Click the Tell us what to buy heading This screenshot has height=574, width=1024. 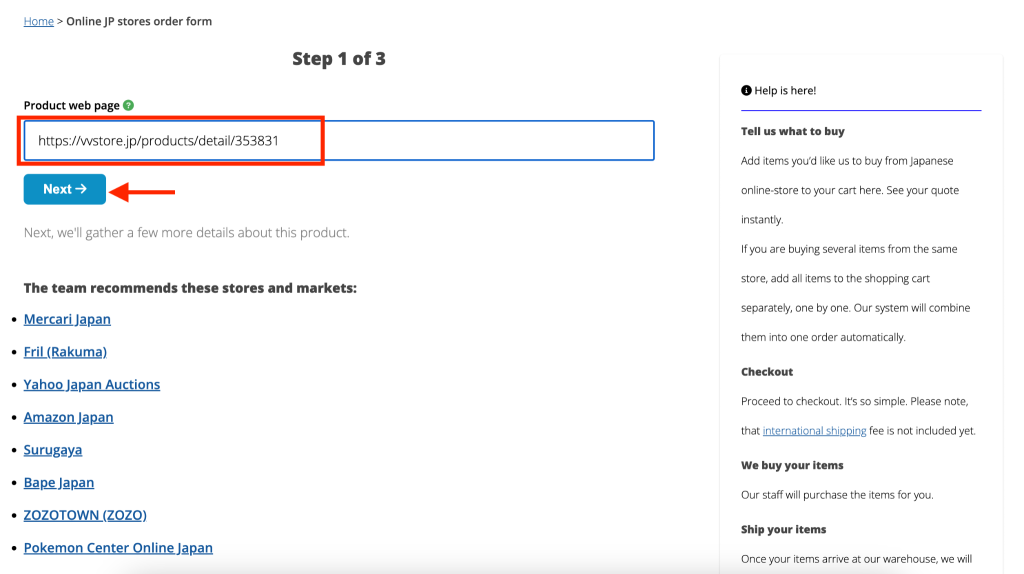tap(792, 131)
